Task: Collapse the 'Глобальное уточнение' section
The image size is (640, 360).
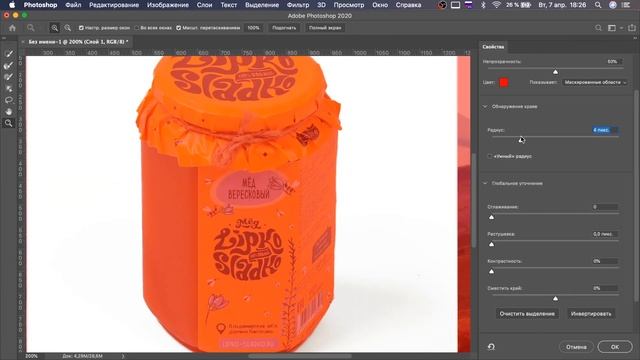Action: point(485,183)
